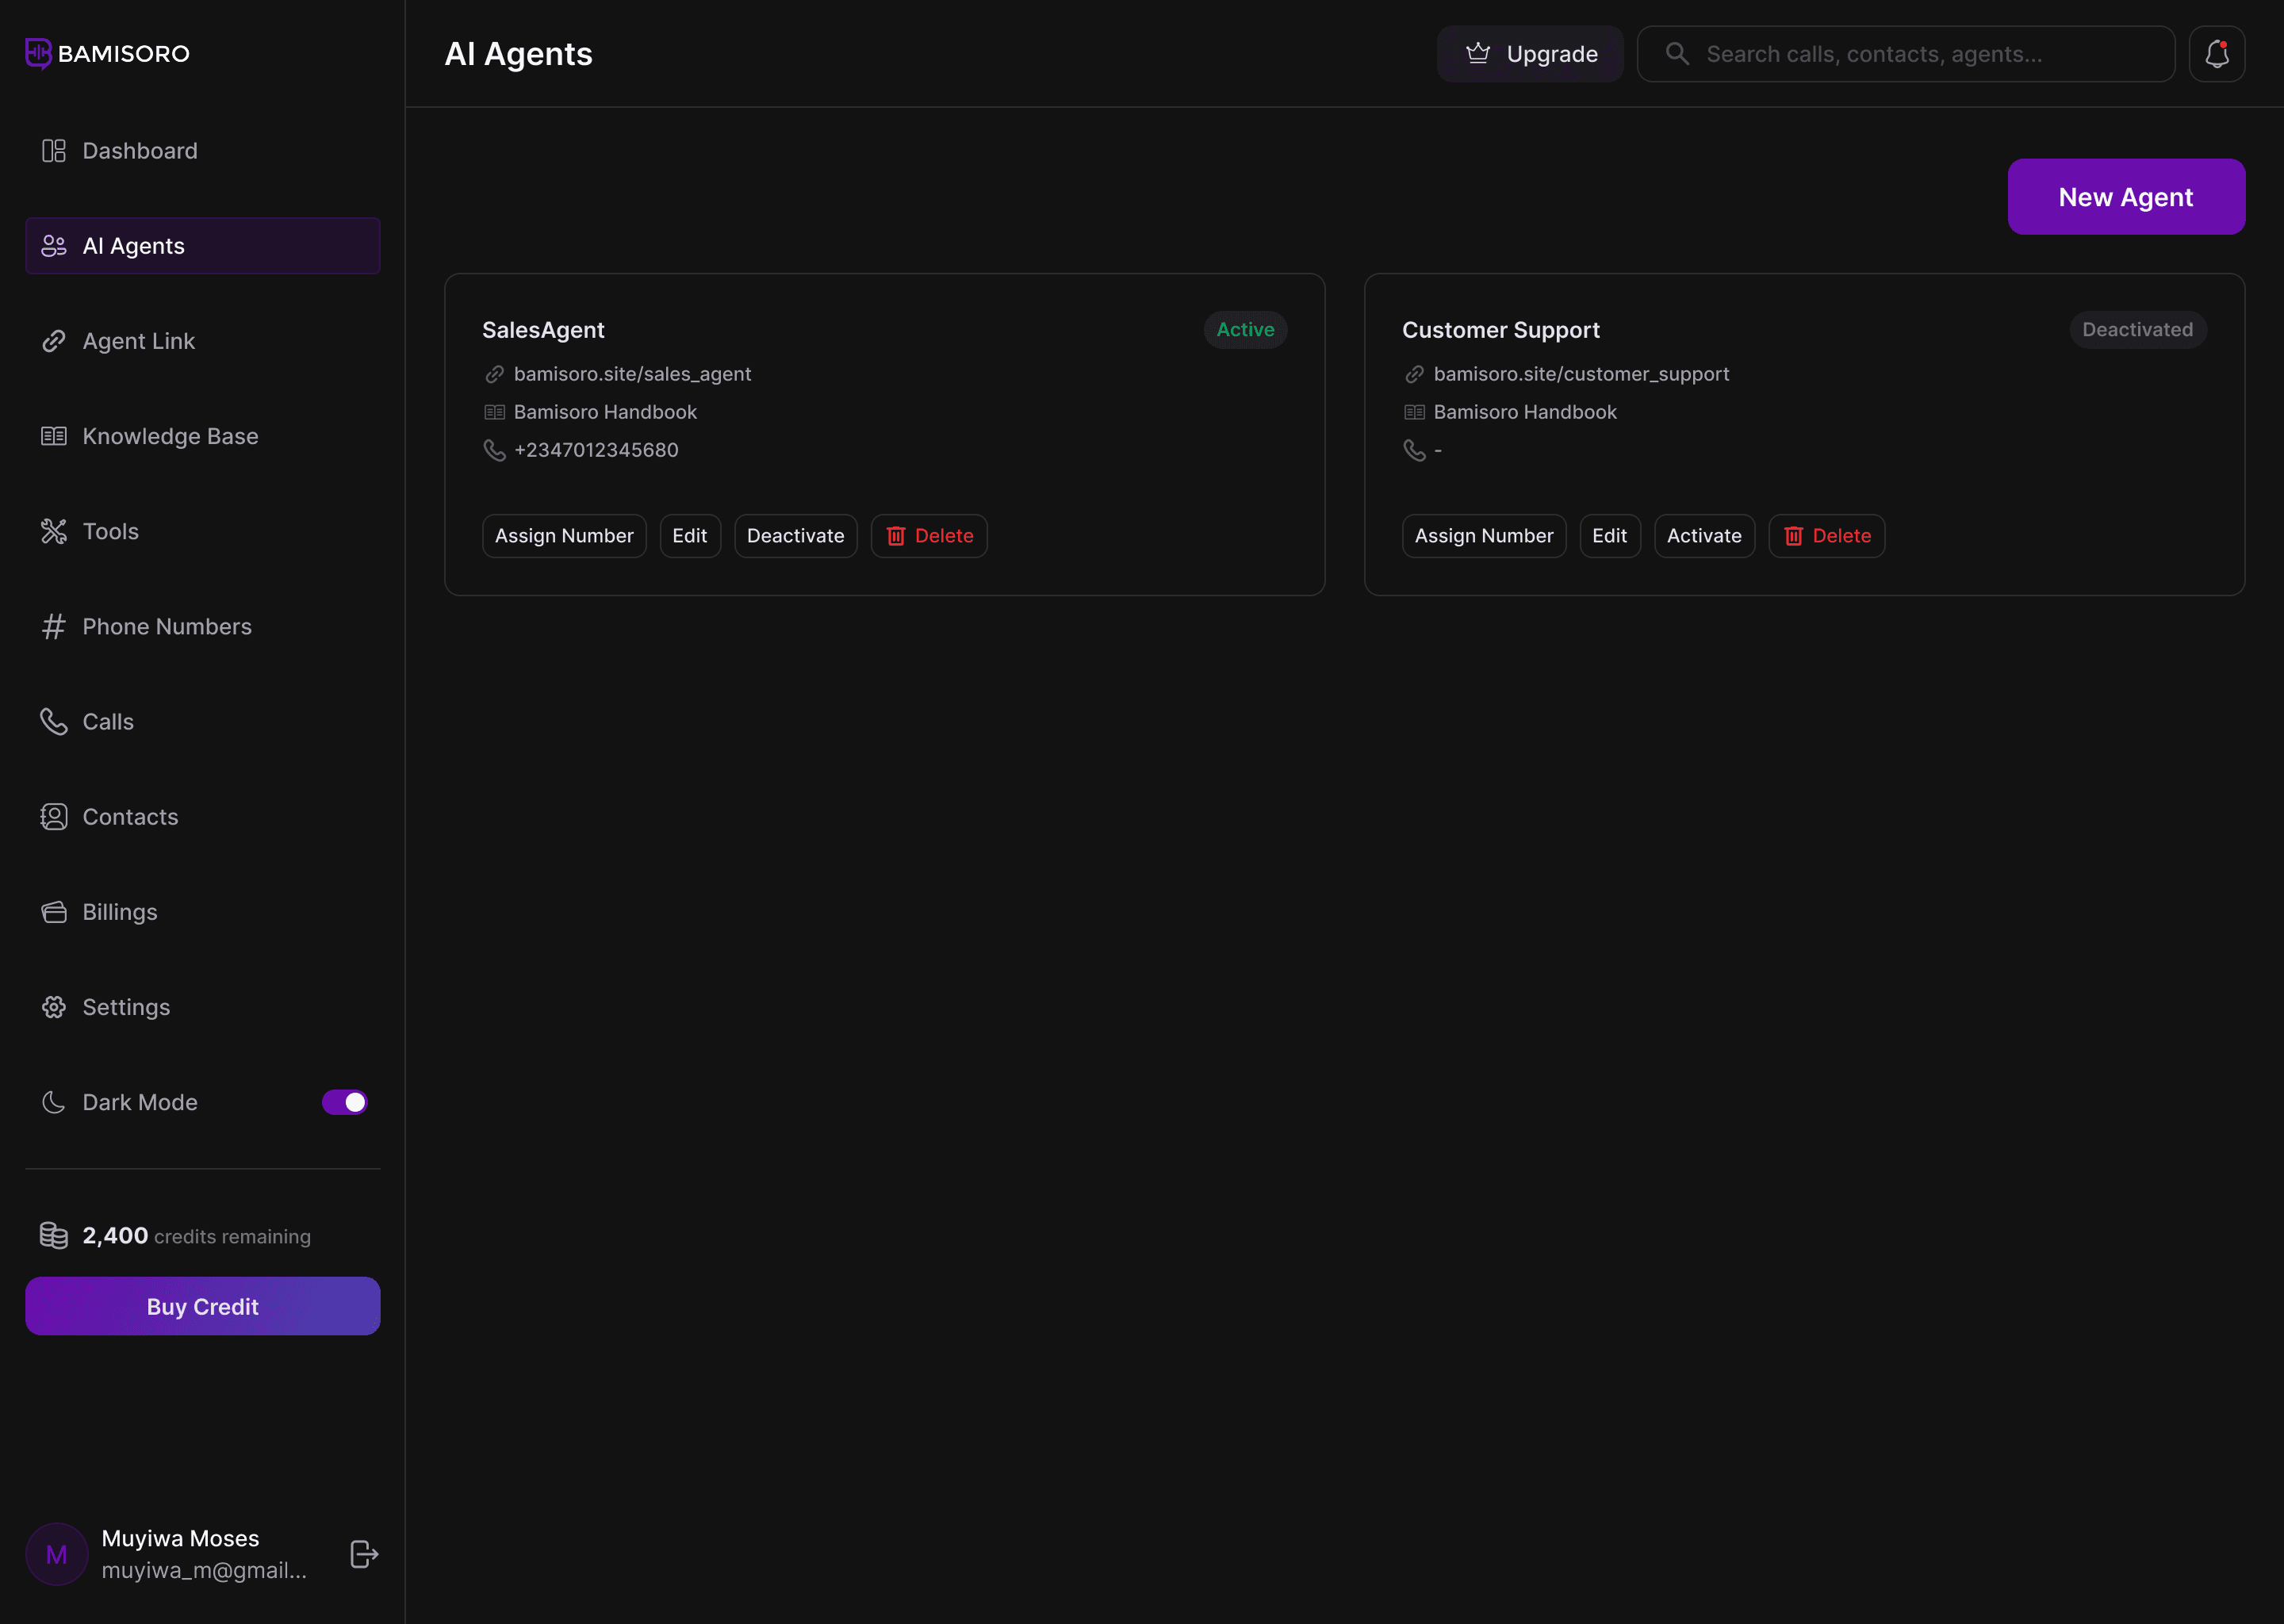Assign Number to SalesAgent
Screen dimensions: 2284x1624
[564, 536]
